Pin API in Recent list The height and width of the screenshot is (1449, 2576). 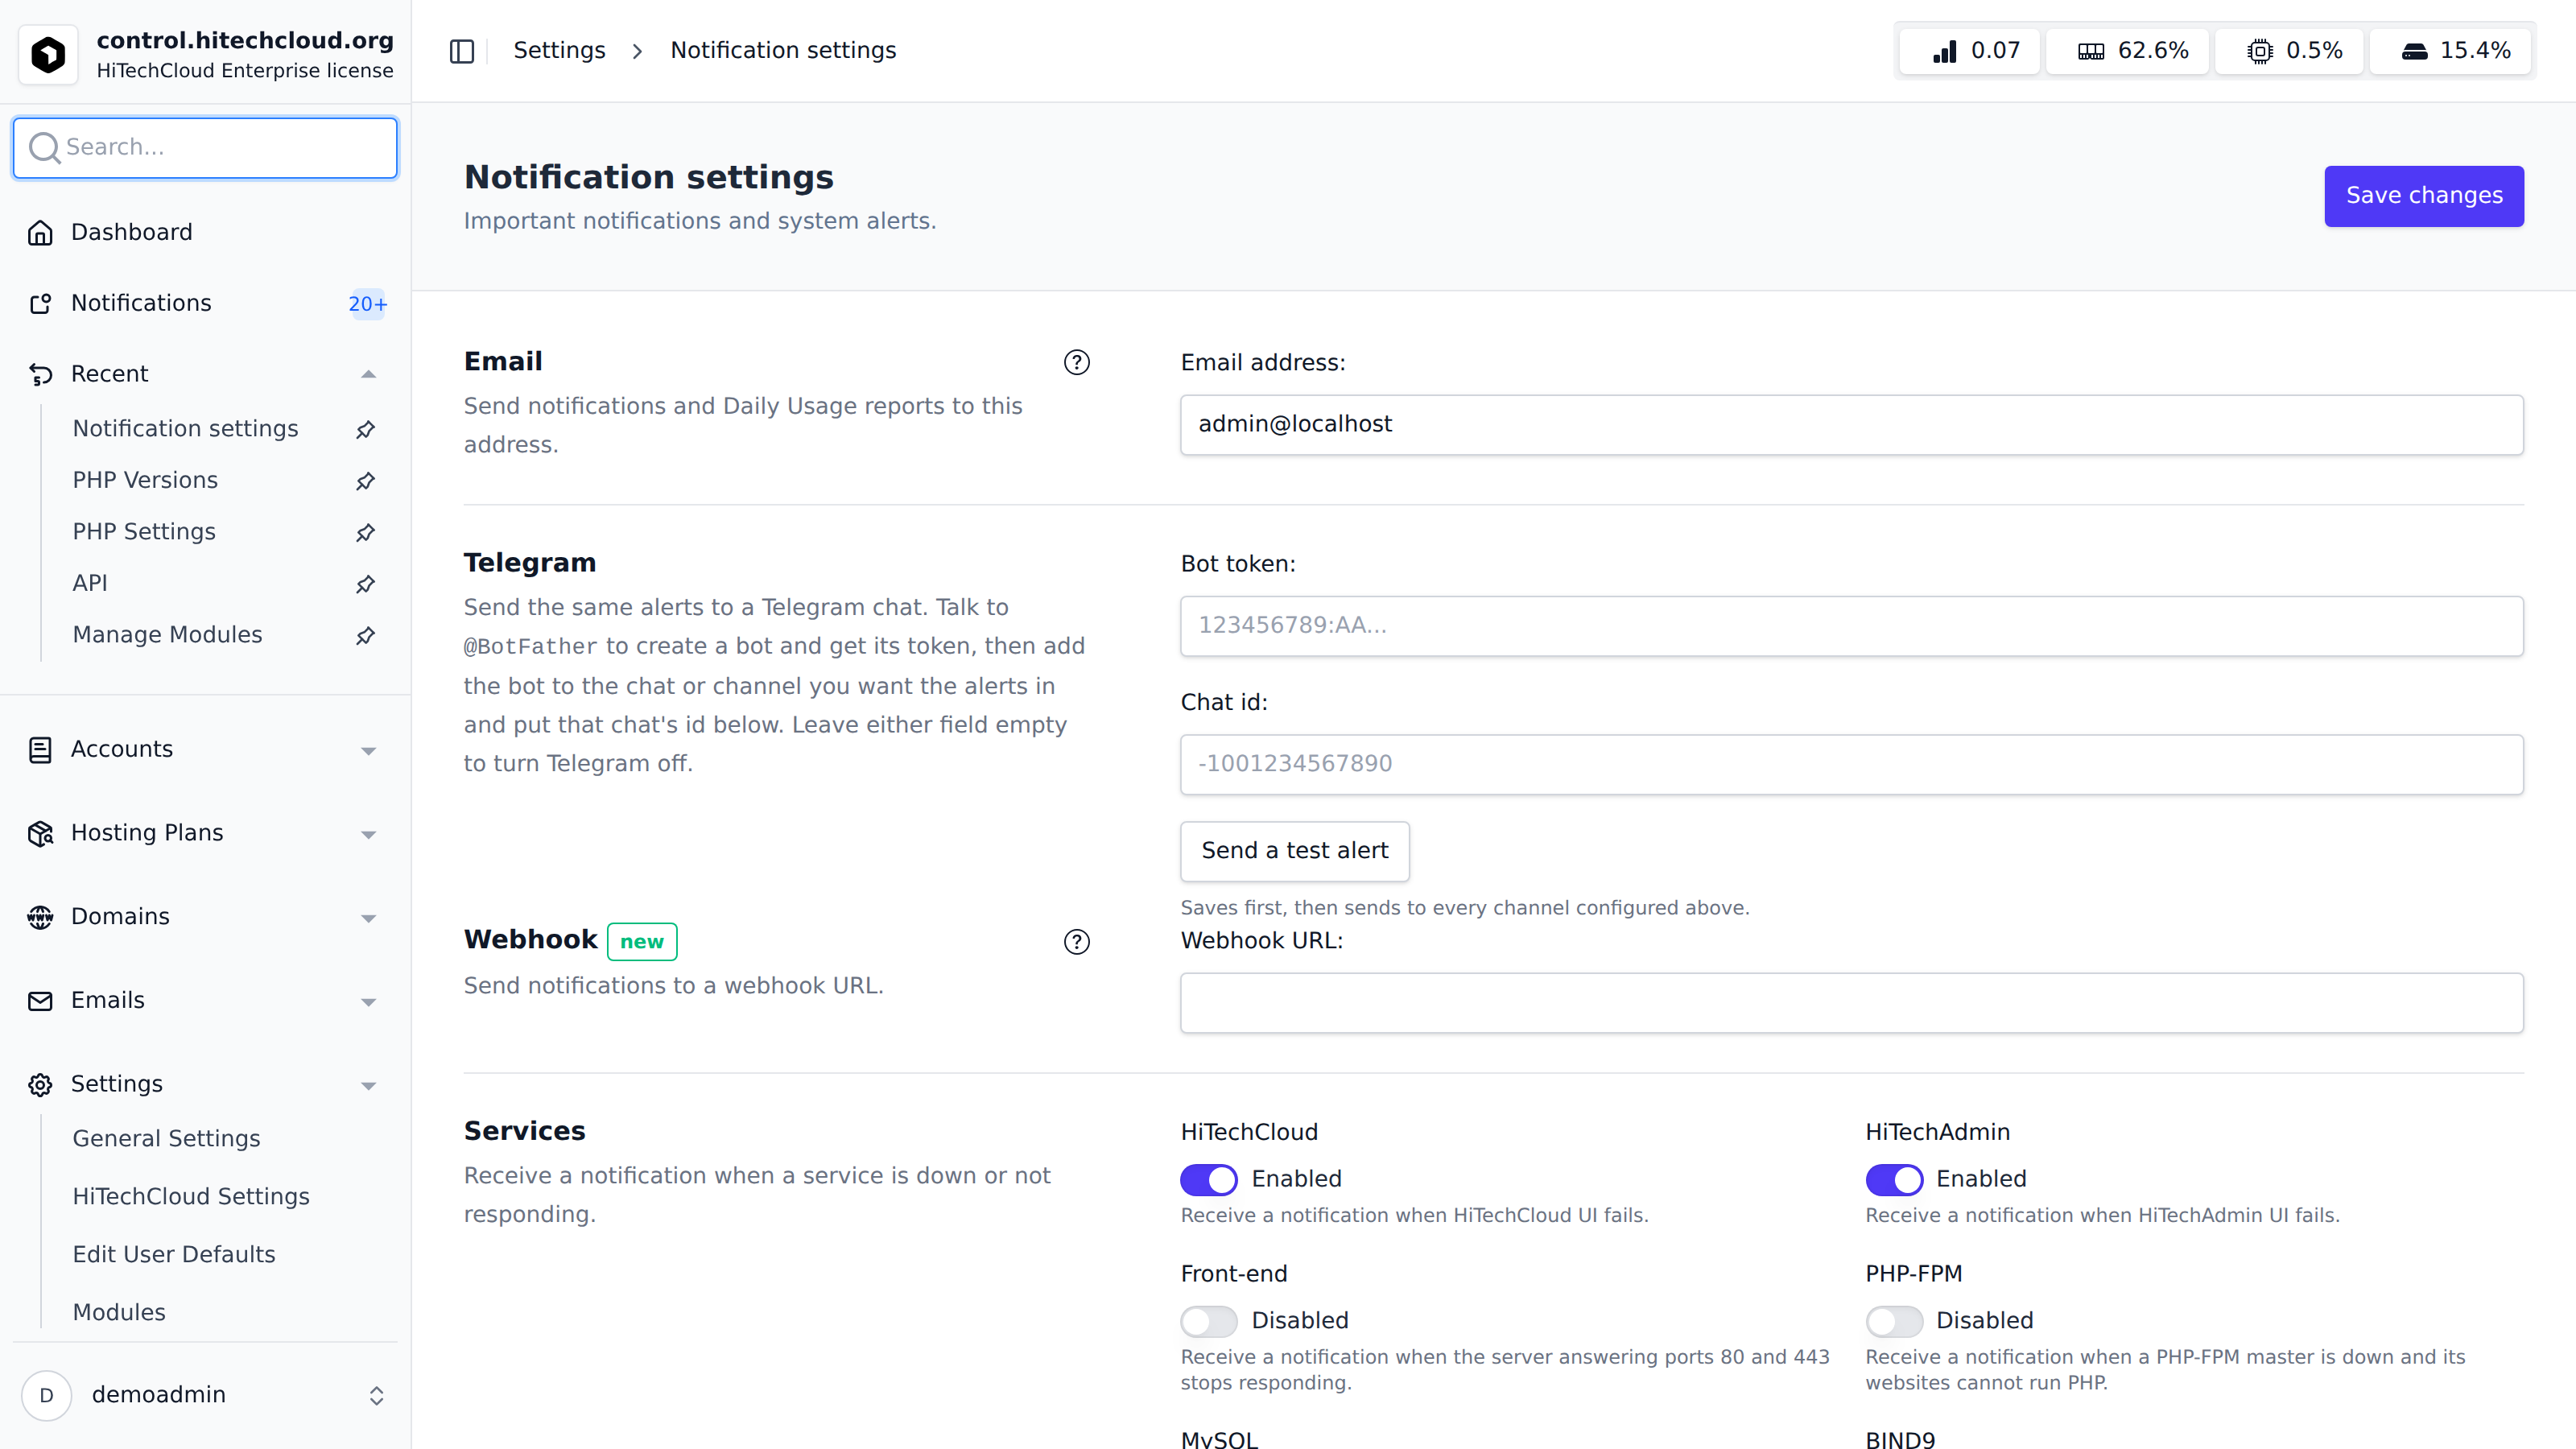(366, 584)
